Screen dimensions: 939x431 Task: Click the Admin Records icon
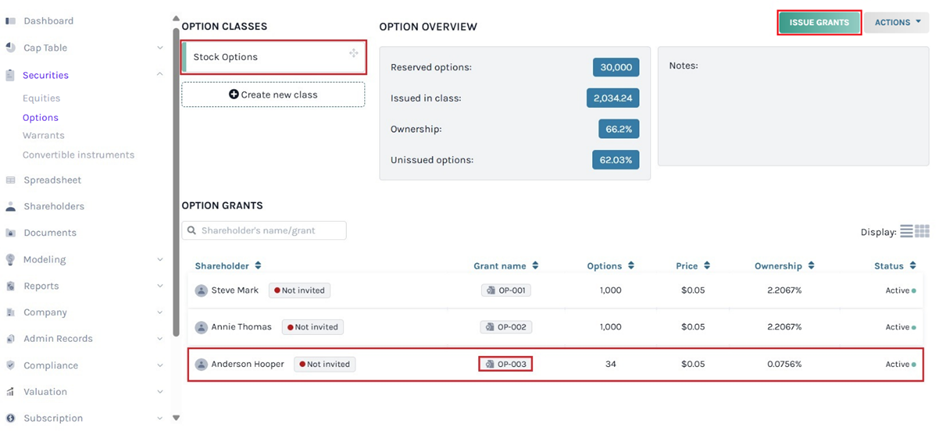click(x=10, y=339)
